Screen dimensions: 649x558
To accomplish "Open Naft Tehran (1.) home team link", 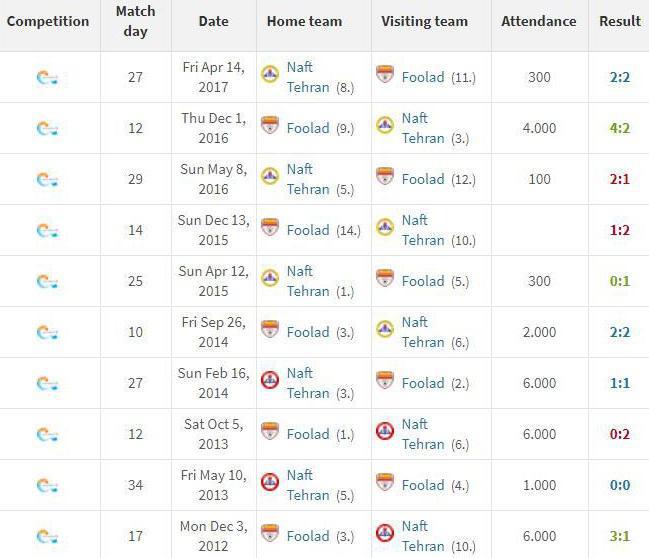I will [308, 281].
